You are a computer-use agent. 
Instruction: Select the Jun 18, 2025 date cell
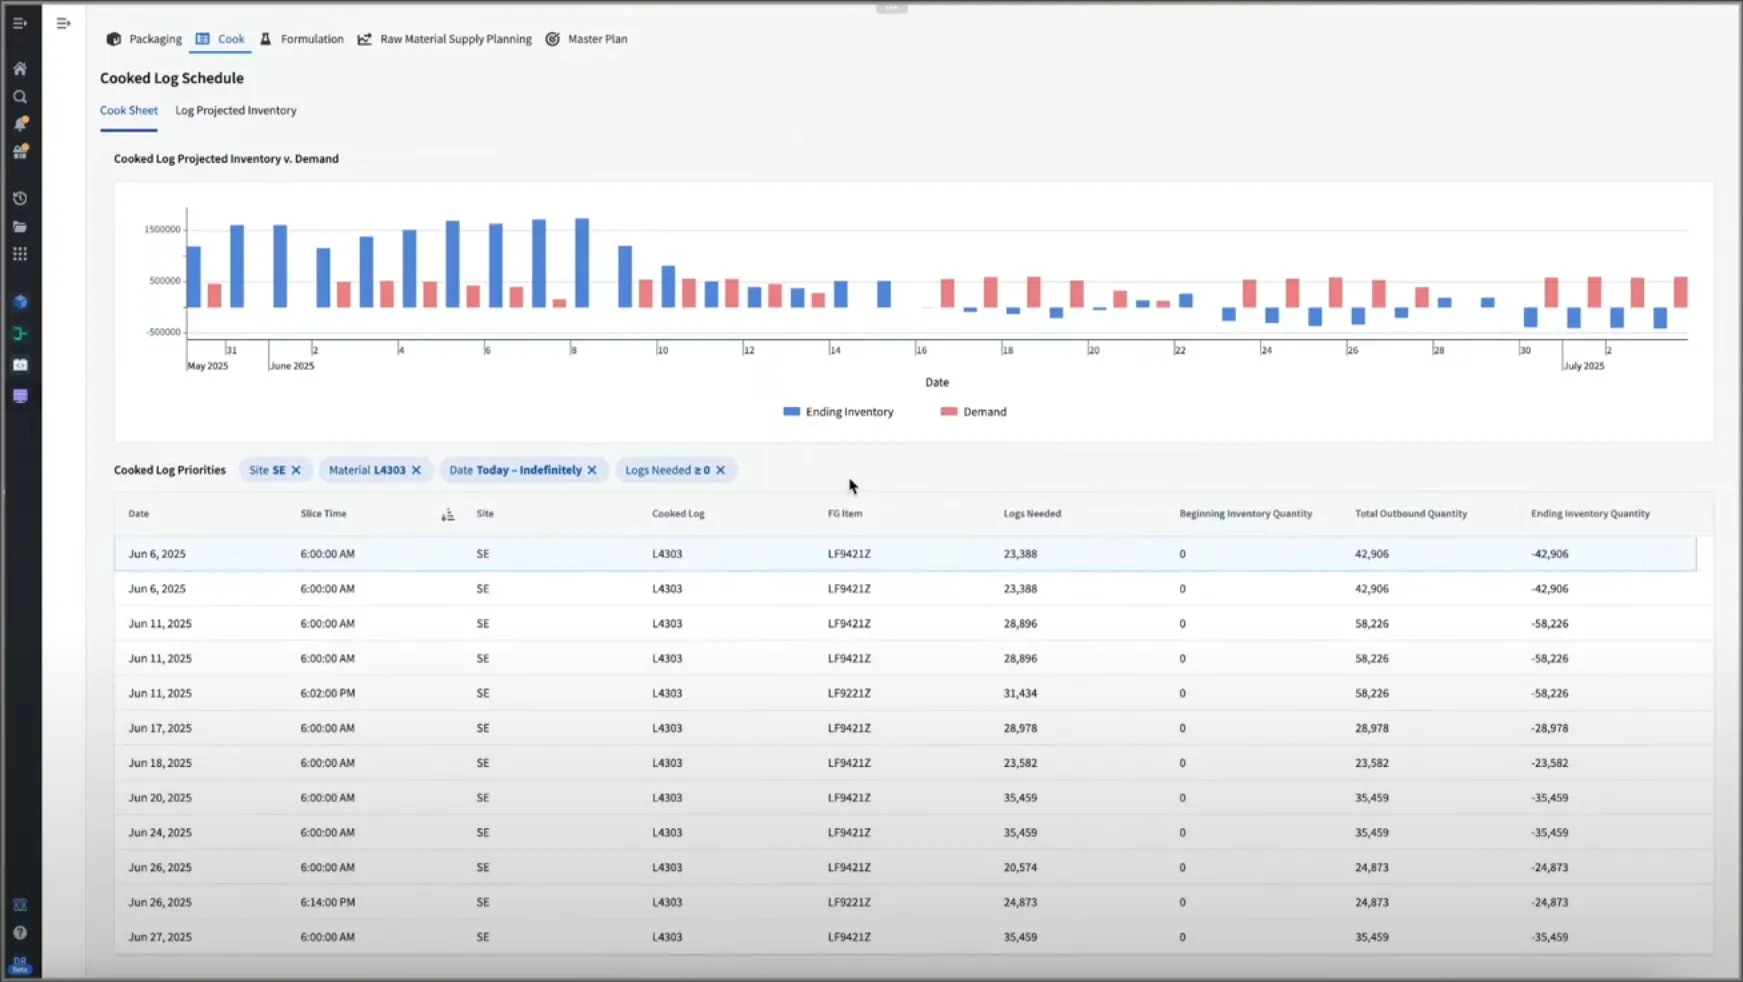tap(159, 763)
